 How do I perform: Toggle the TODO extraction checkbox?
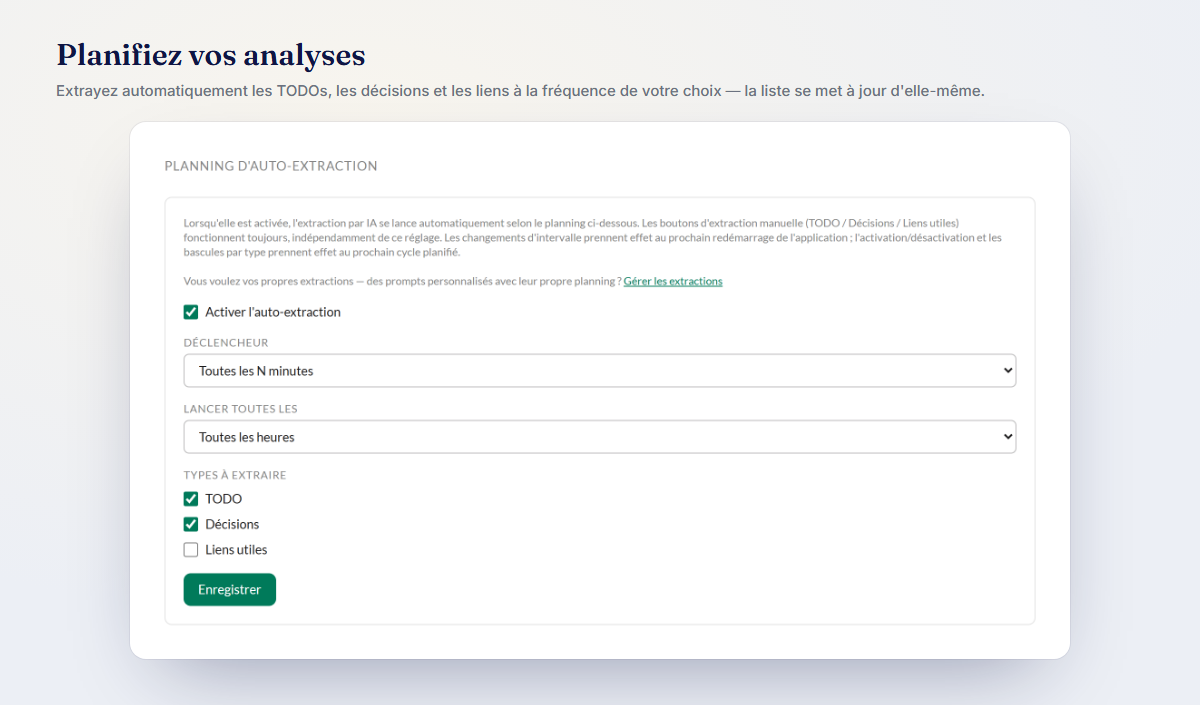point(191,499)
